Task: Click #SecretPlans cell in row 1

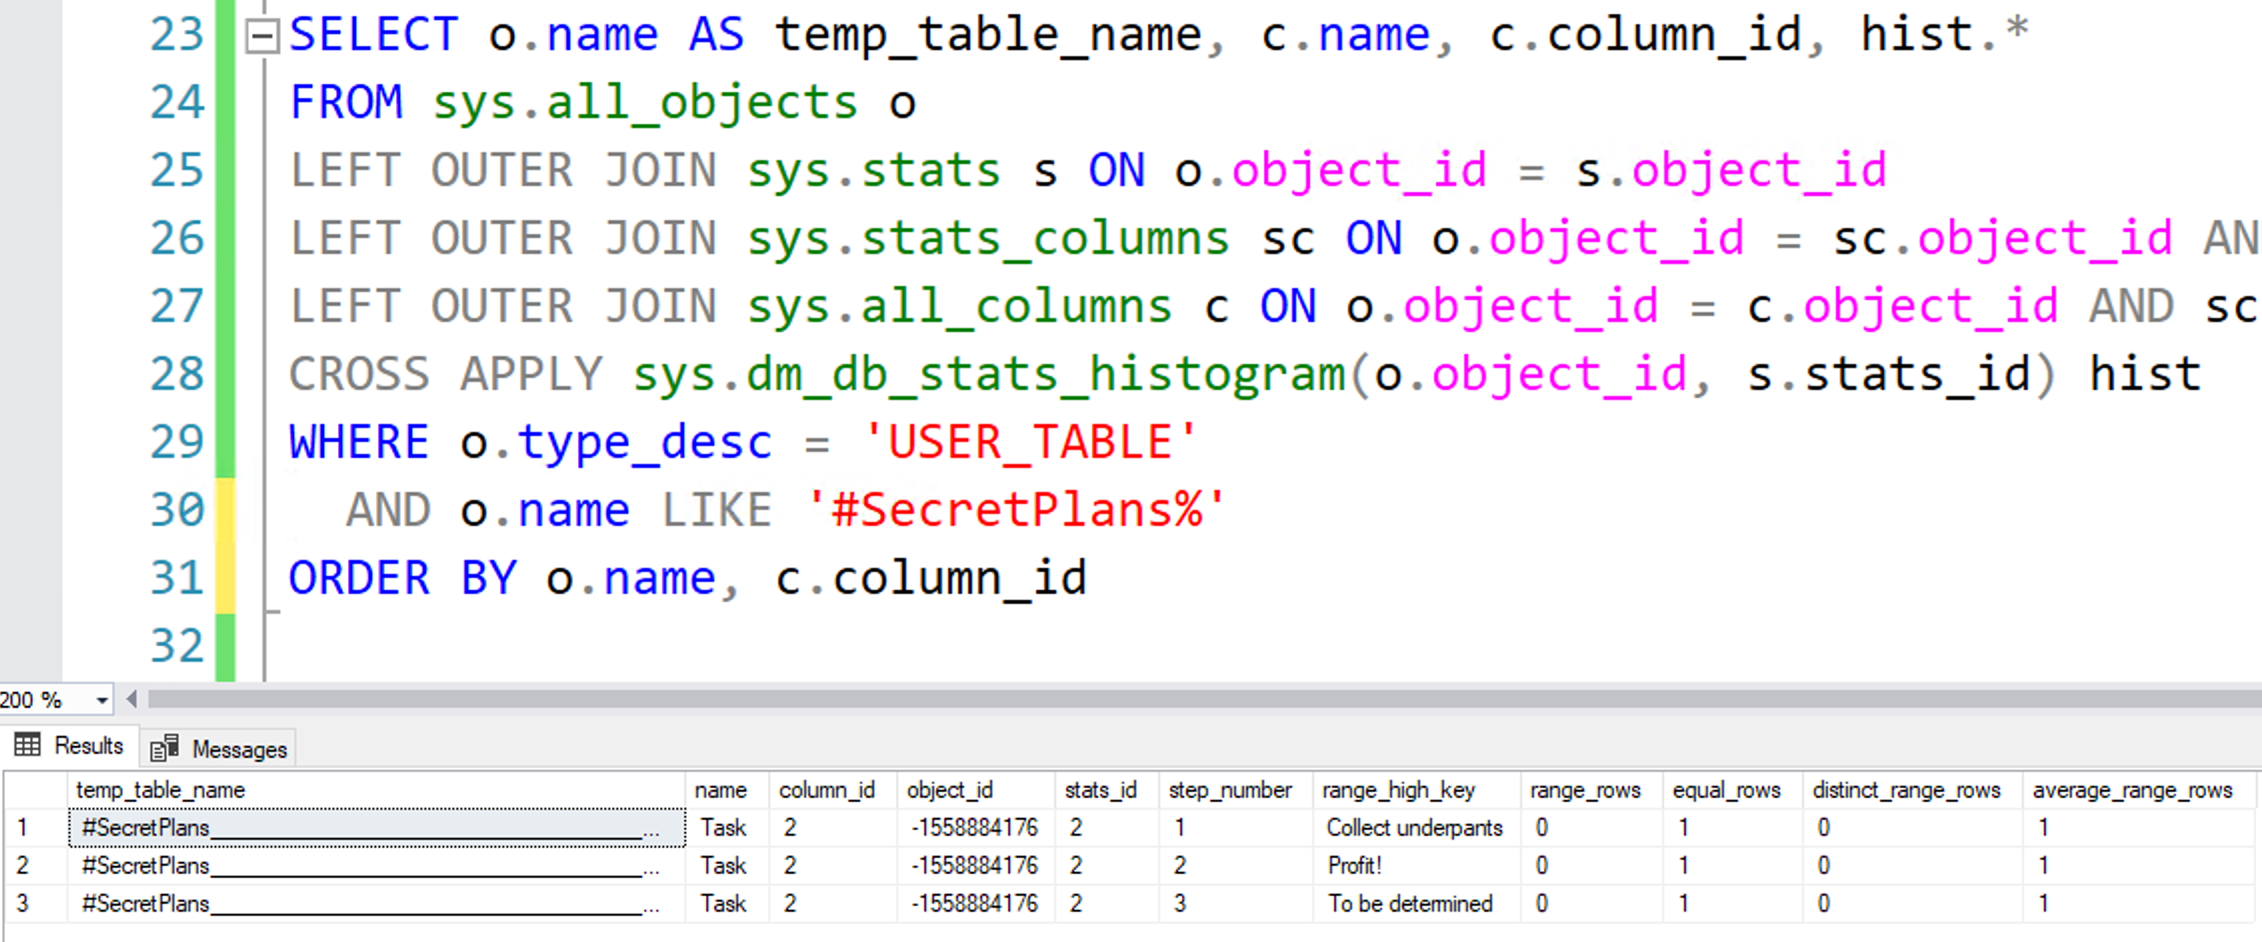Action: (376, 828)
